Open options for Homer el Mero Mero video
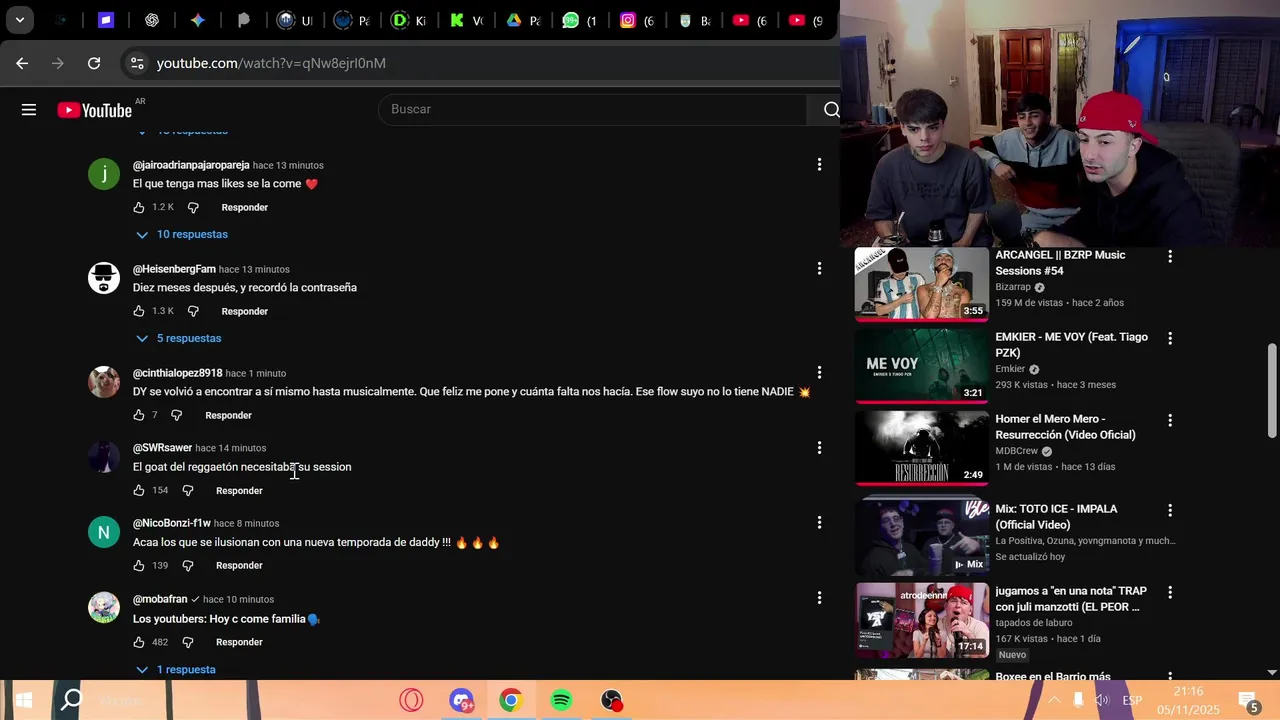The width and height of the screenshot is (1280, 720). click(x=1170, y=420)
